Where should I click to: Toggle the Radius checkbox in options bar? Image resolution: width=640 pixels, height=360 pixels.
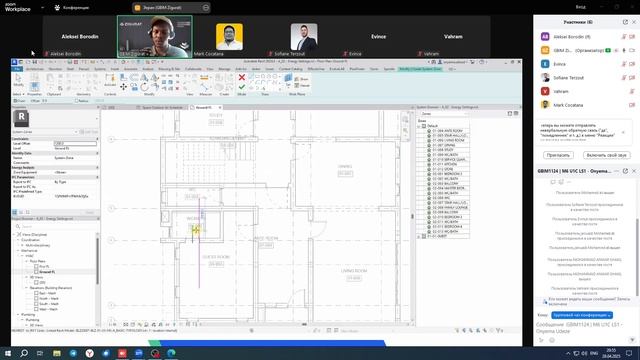77,101
